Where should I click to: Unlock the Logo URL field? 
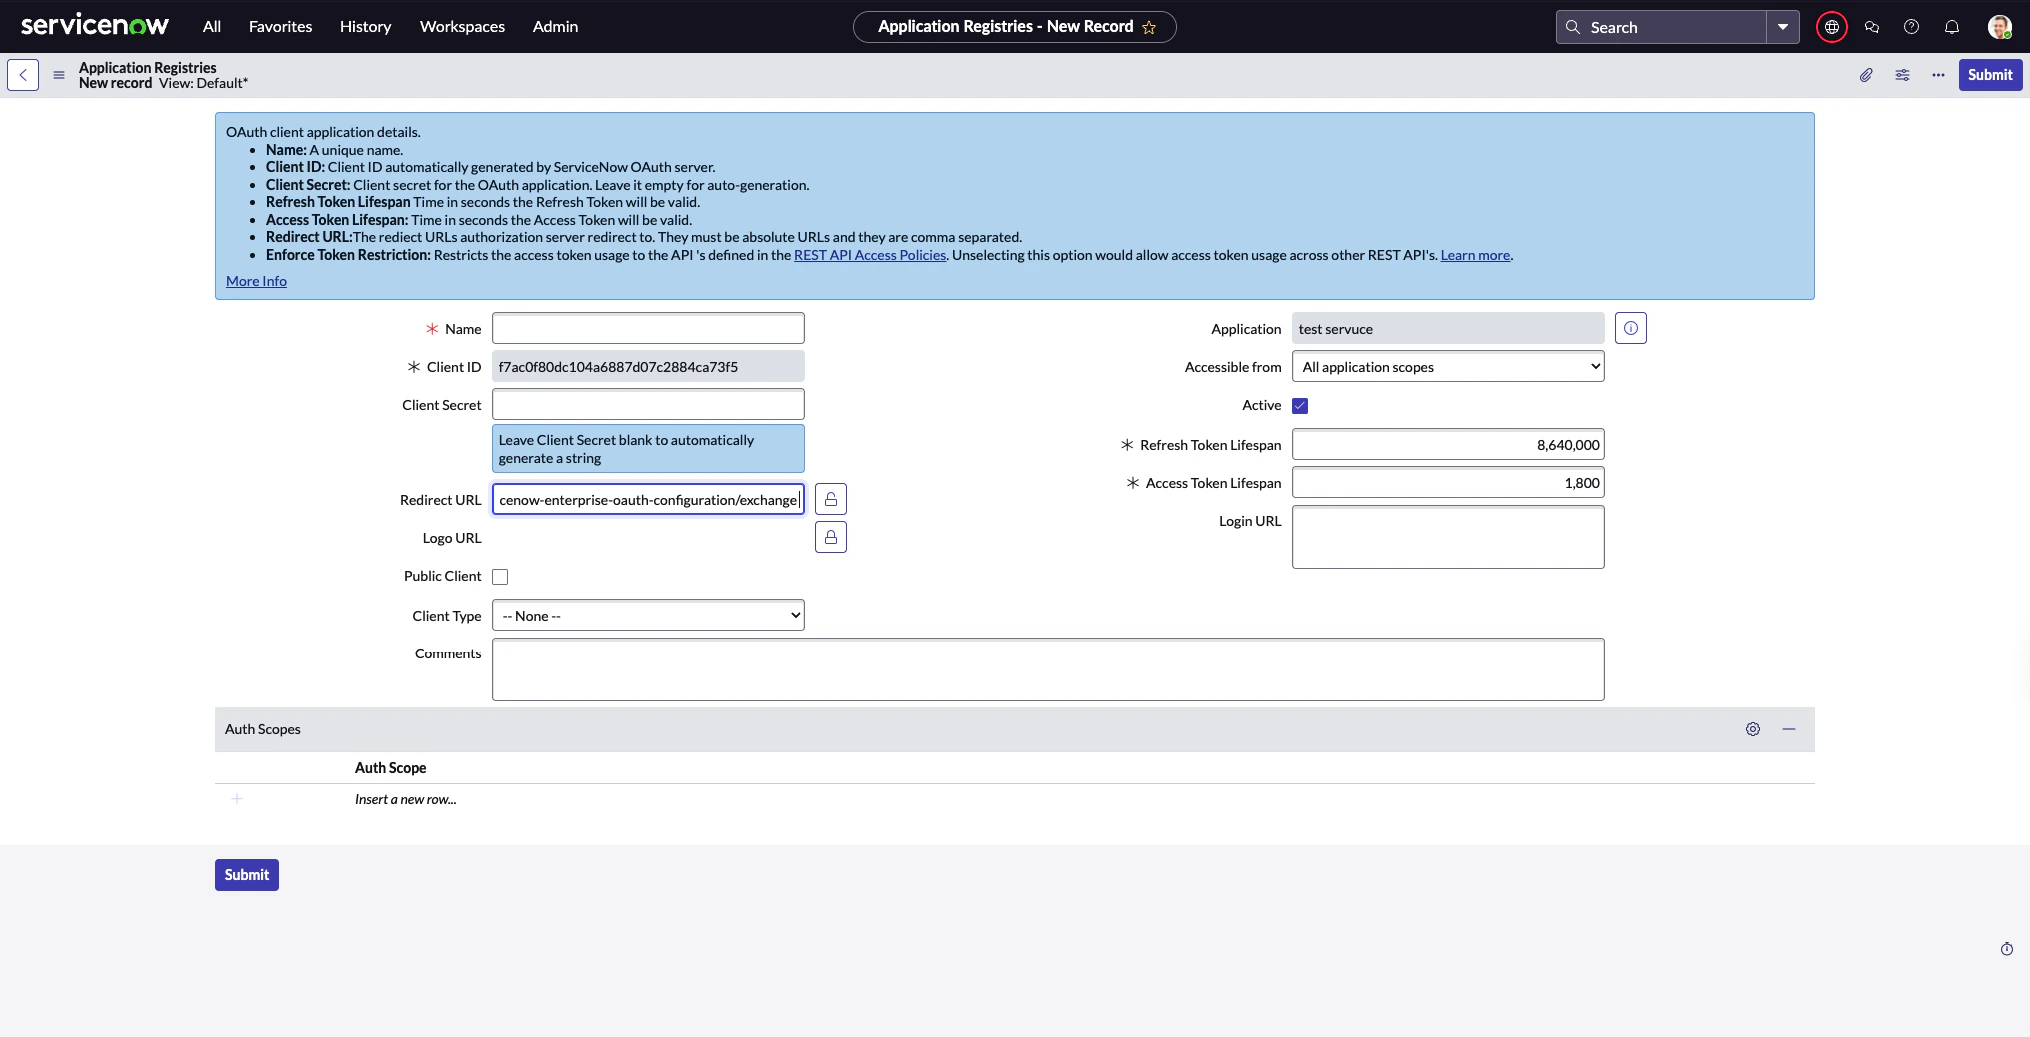pyautogui.click(x=831, y=537)
